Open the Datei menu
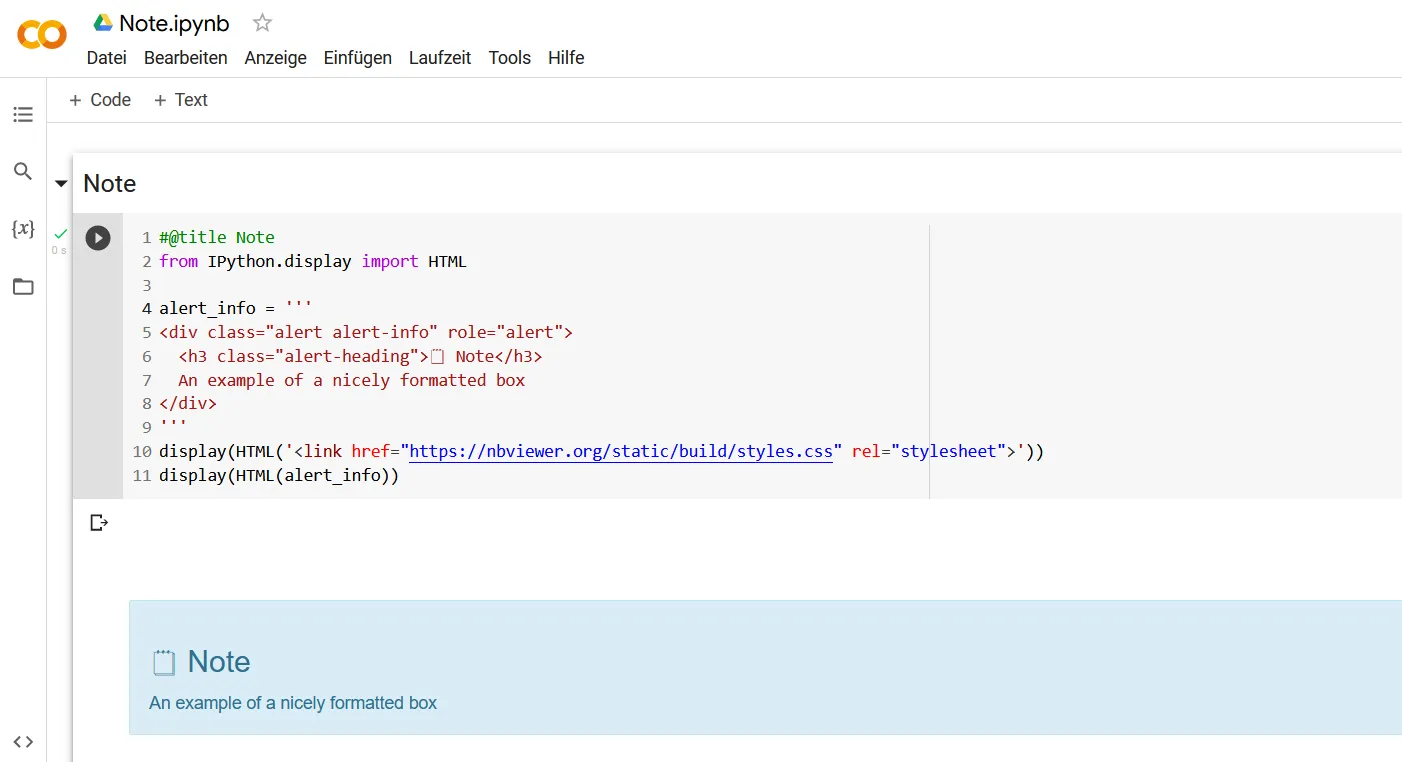The width and height of the screenshot is (1402, 762). click(107, 58)
